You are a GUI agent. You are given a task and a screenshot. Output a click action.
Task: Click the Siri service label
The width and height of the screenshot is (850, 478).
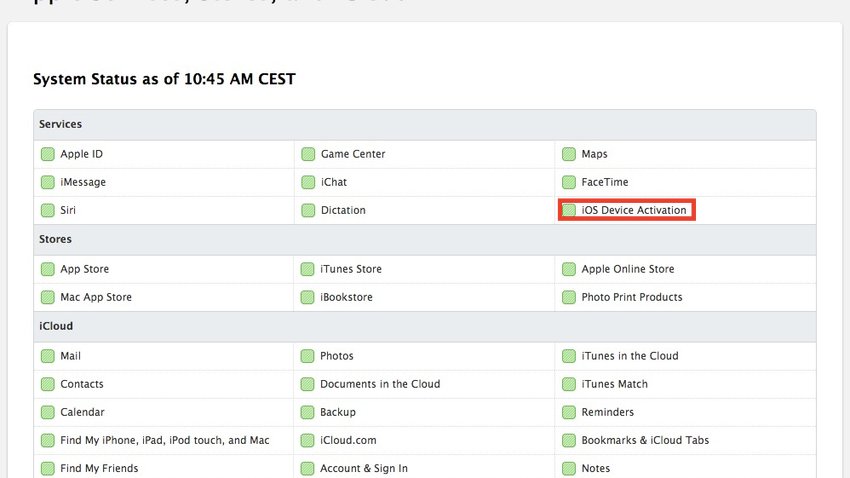[x=68, y=210]
